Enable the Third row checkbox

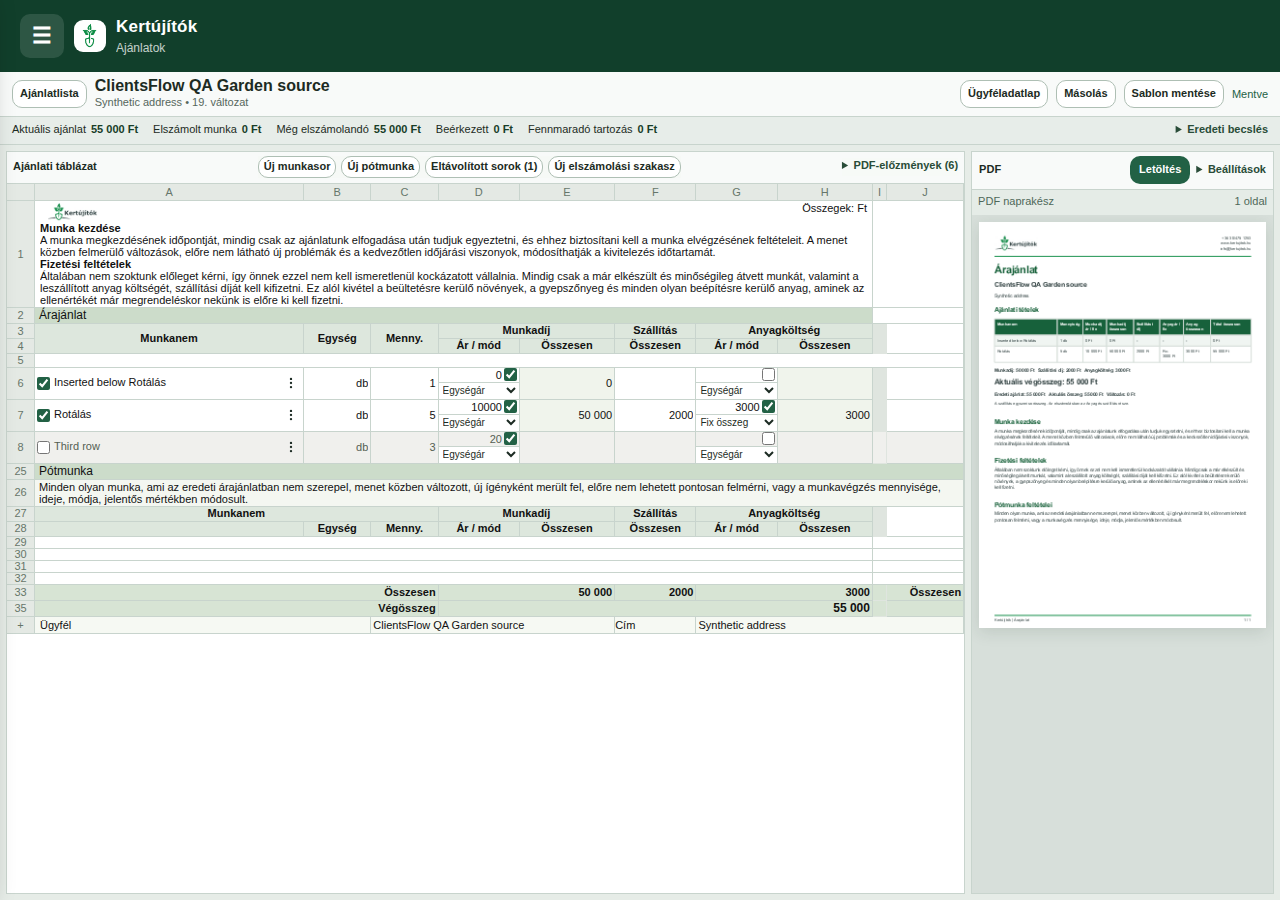(43, 447)
